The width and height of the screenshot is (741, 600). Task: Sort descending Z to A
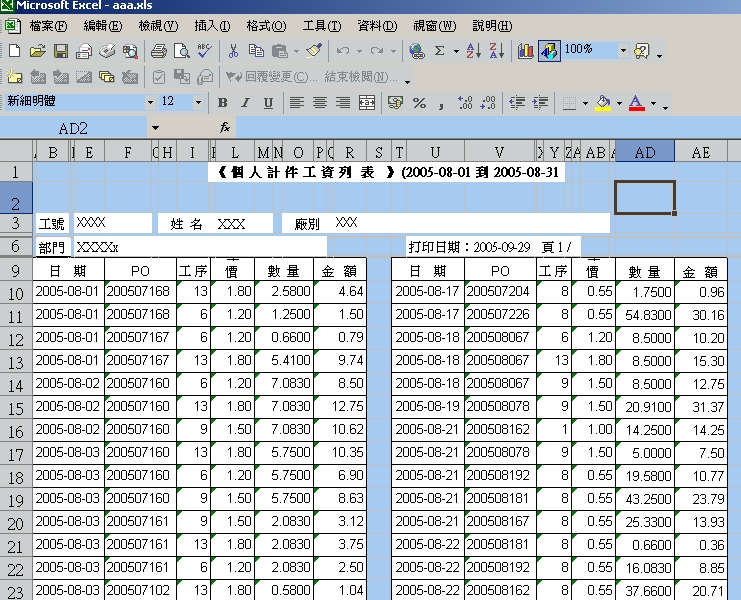tap(497, 51)
